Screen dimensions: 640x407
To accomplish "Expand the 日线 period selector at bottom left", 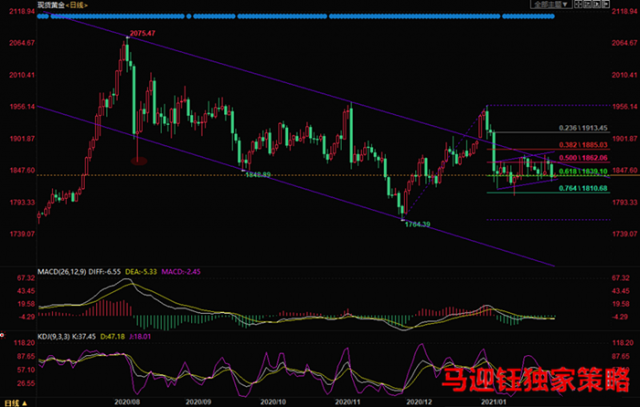I will click(x=16, y=403).
